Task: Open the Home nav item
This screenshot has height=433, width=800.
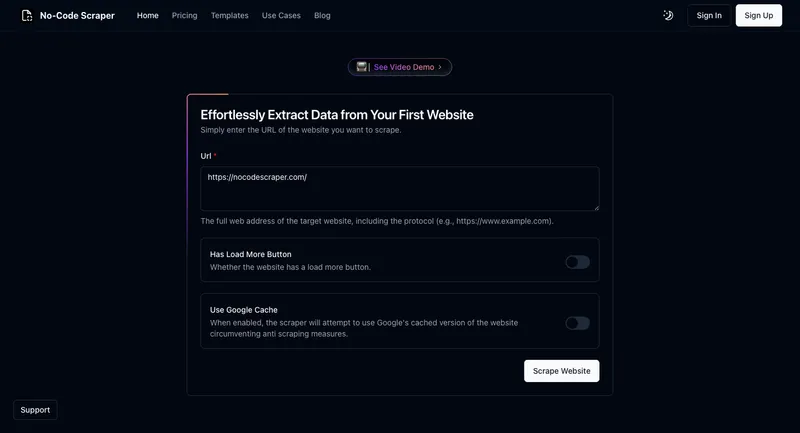Action: 147,15
